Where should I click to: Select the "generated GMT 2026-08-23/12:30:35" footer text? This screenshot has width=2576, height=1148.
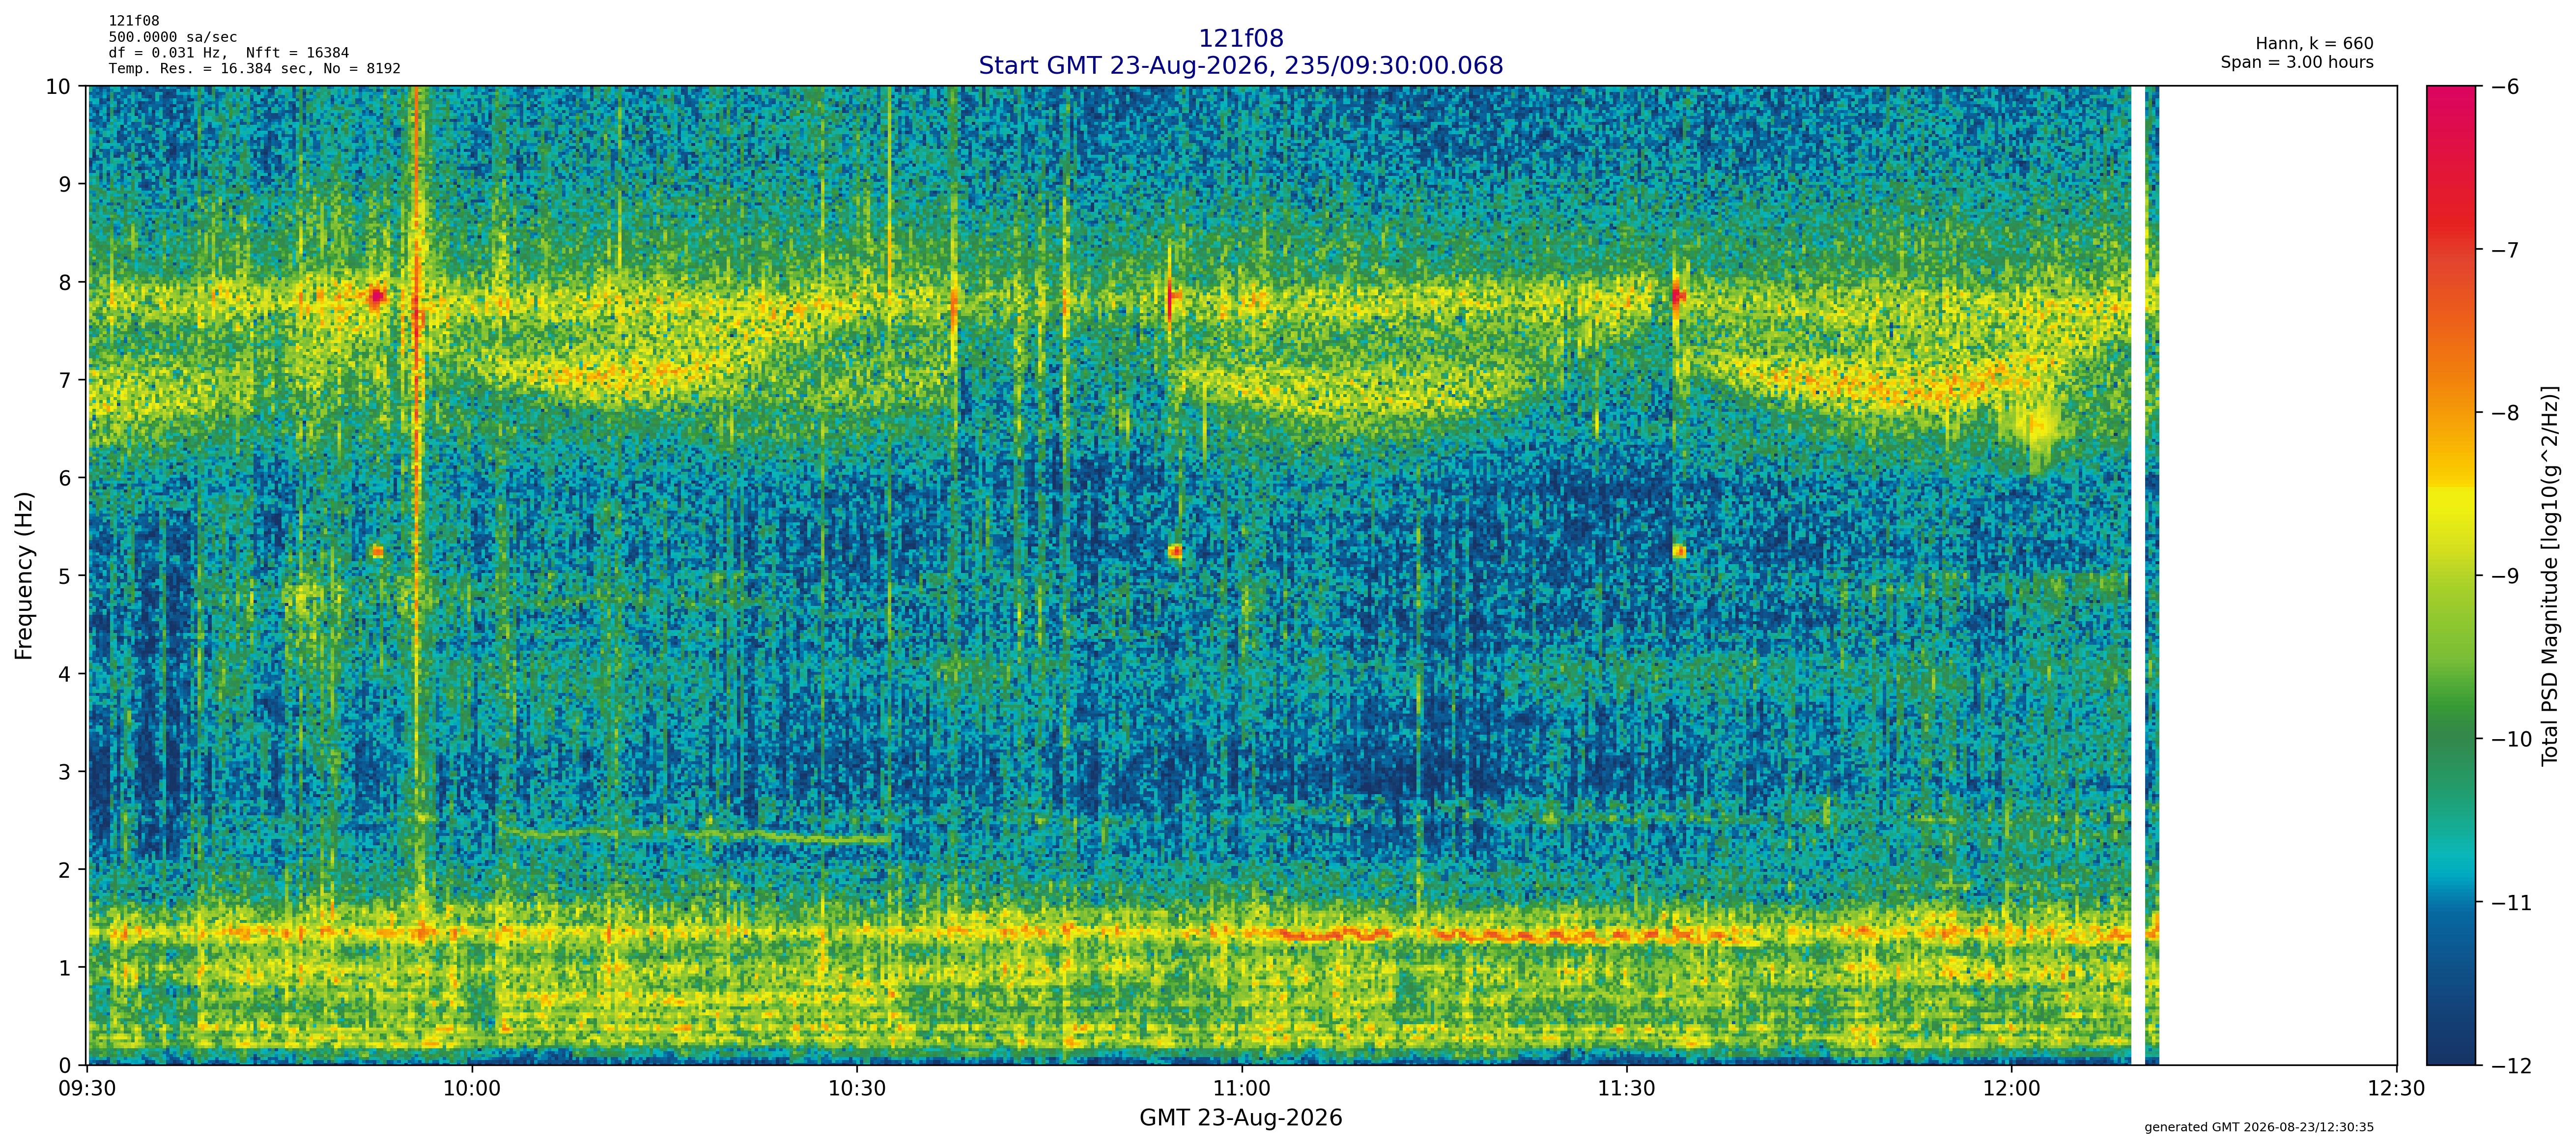[2259, 1127]
